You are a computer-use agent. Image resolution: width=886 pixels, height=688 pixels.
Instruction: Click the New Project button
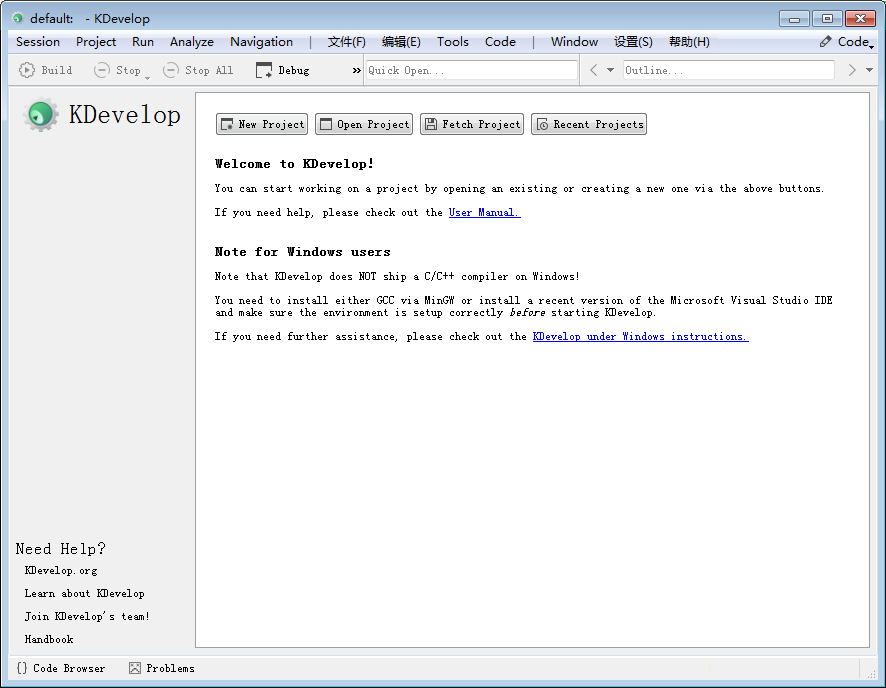click(262, 124)
